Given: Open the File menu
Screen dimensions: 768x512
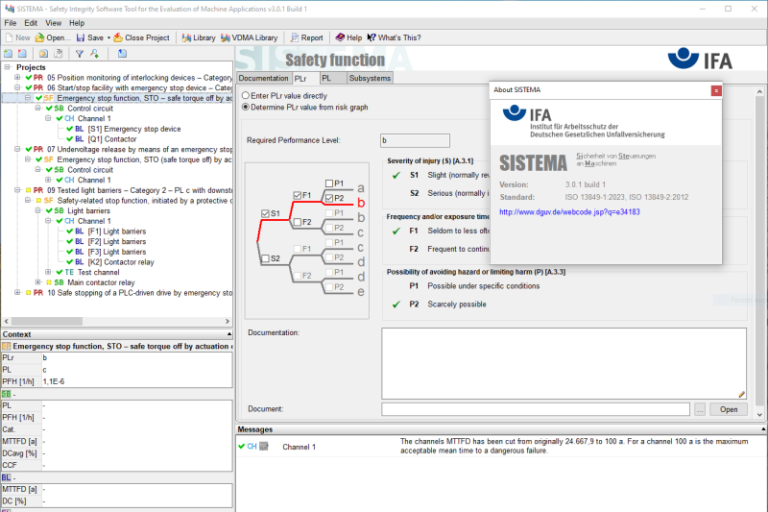Looking at the screenshot, I should (x=10, y=23).
